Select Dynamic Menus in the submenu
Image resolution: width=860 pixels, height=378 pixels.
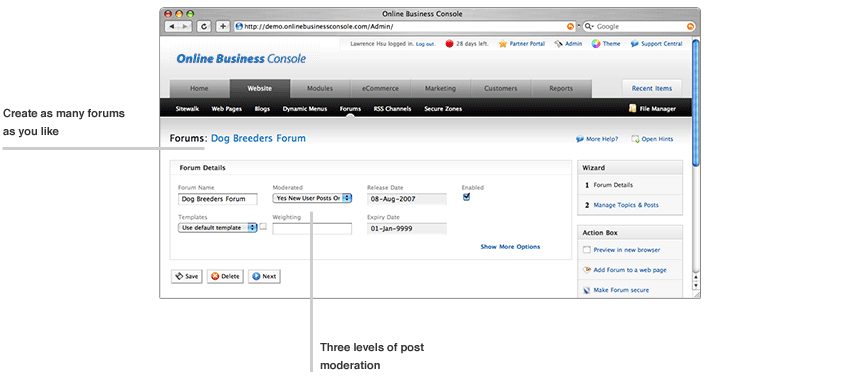(x=305, y=109)
